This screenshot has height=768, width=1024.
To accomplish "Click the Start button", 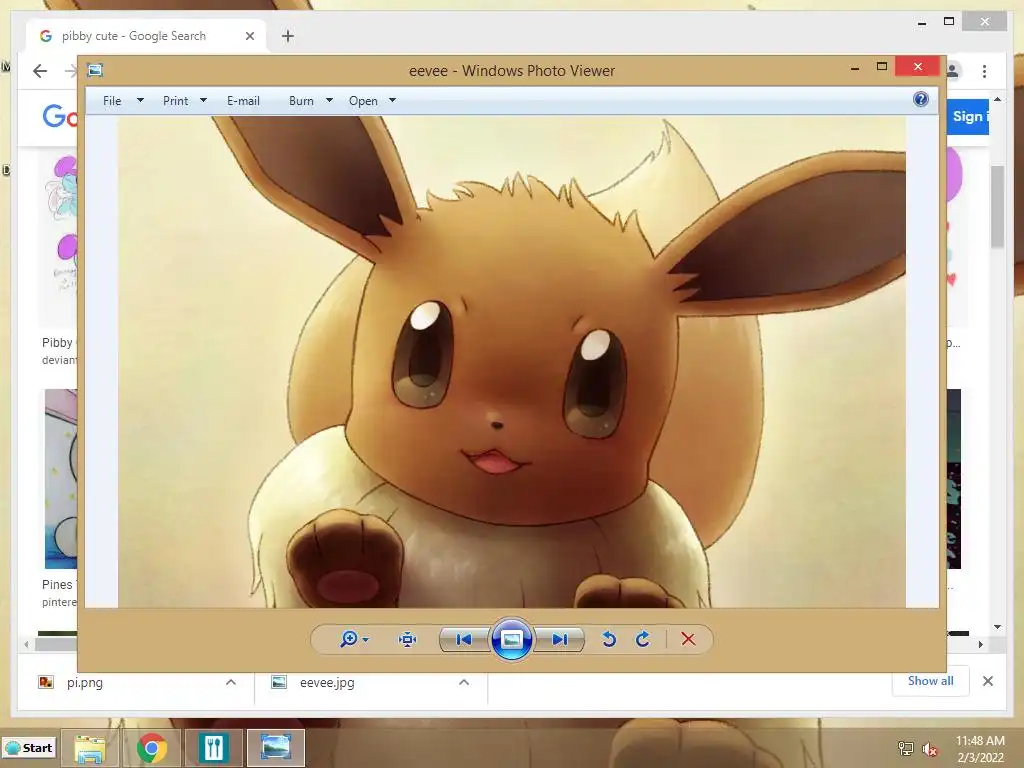I will coord(29,748).
